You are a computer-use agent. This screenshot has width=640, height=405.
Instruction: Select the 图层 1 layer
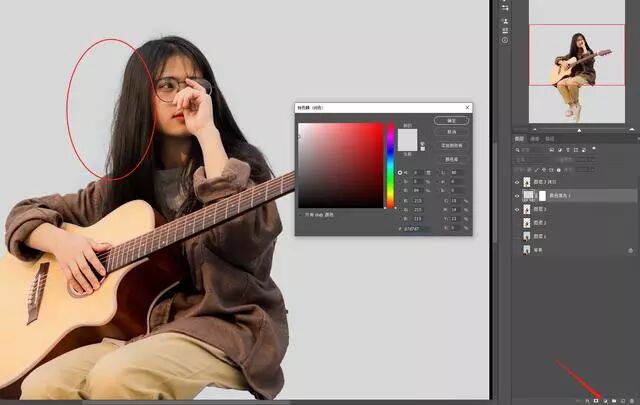(x=576, y=236)
